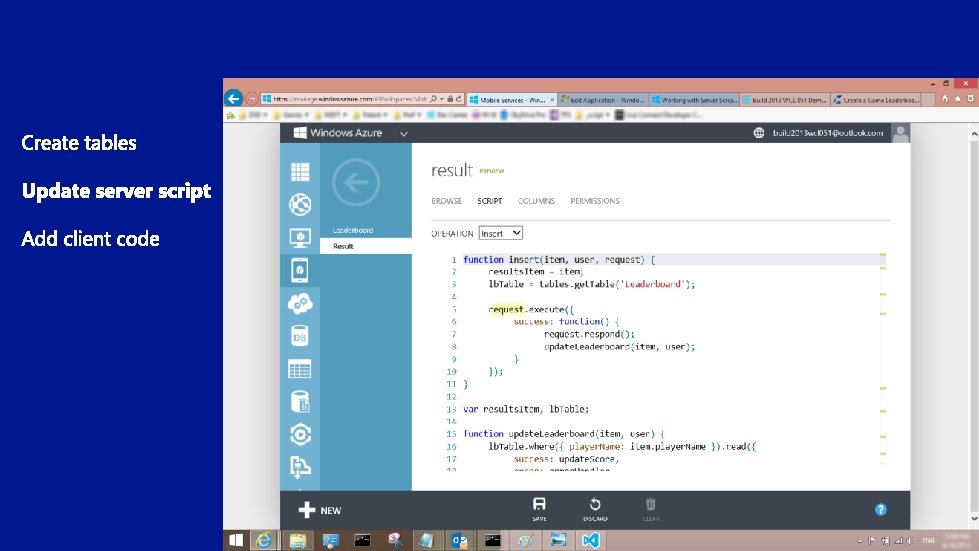The width and height of the screenshot is (979, 551).
Task: Click the page vertical scrollbar down arrow
Action: pyautogui.click(x=974, y=519)
